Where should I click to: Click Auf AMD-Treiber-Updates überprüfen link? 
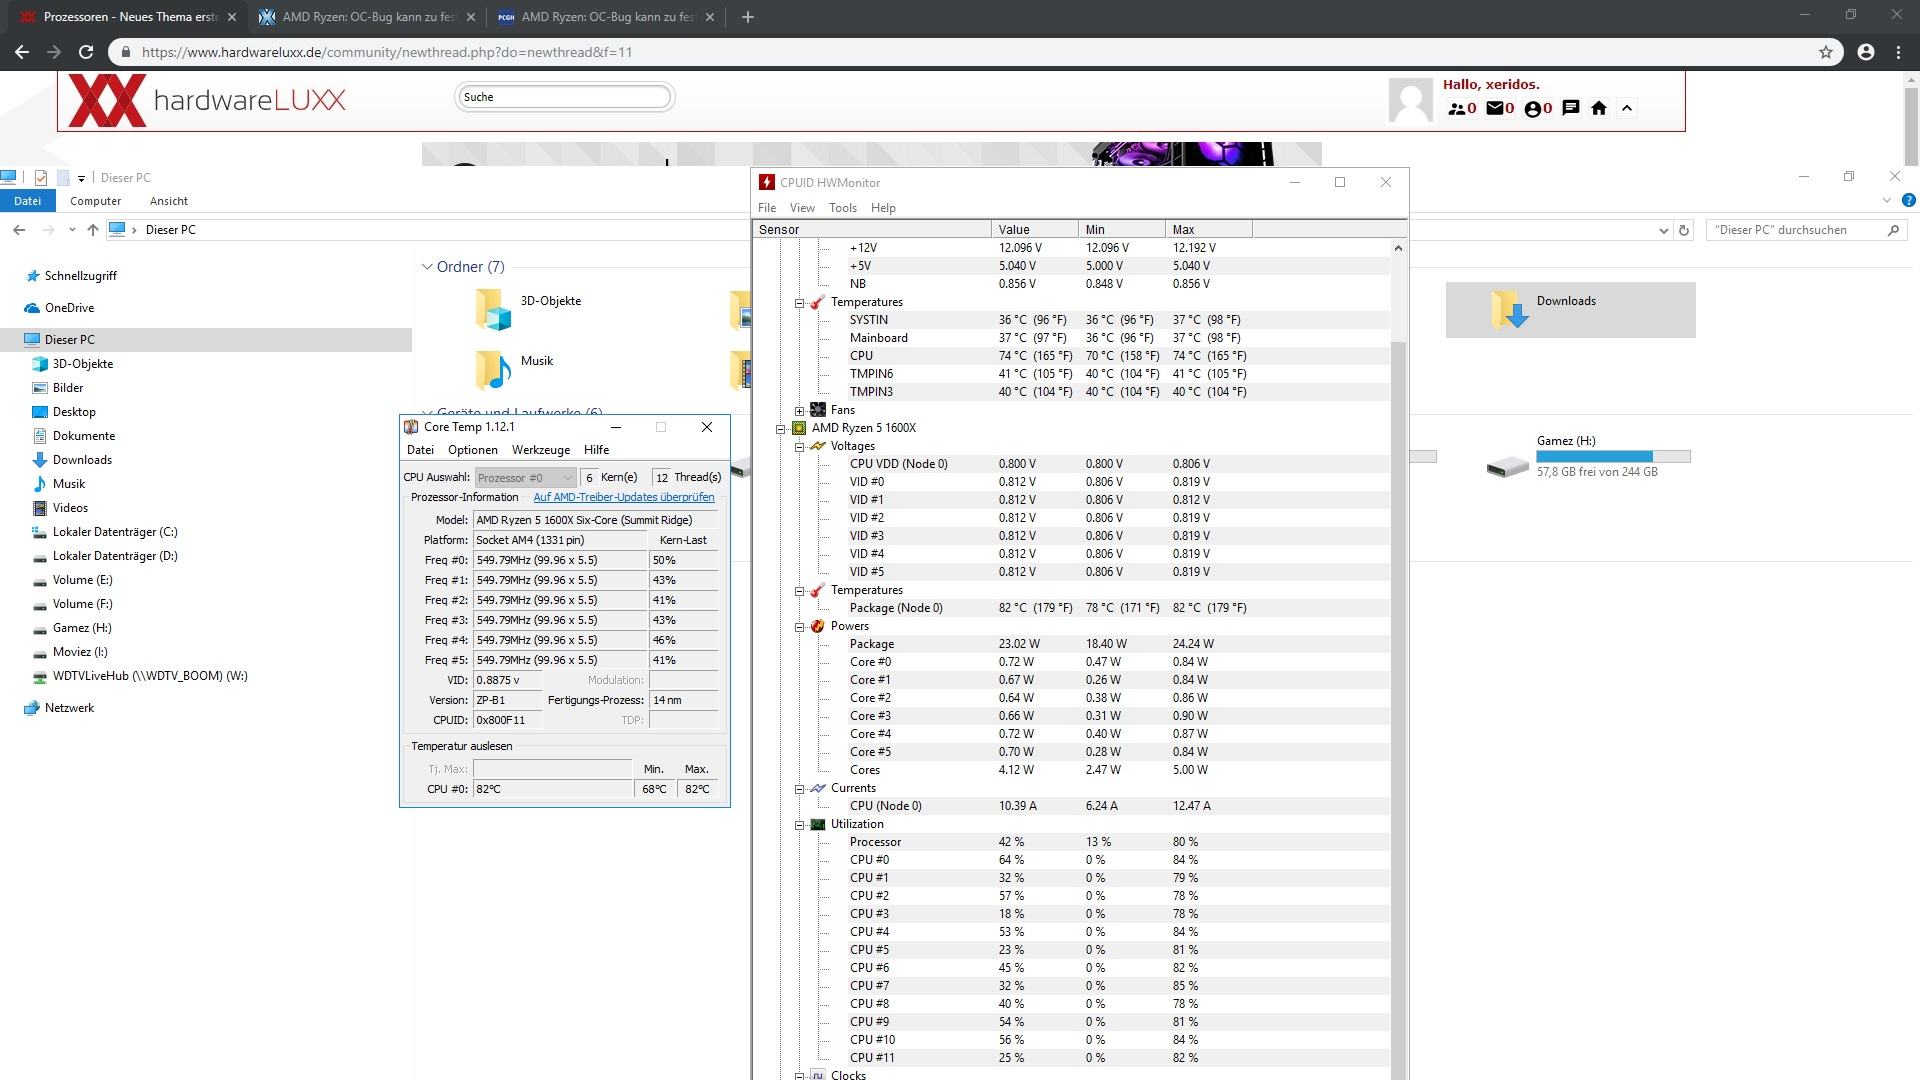(624, 497)
